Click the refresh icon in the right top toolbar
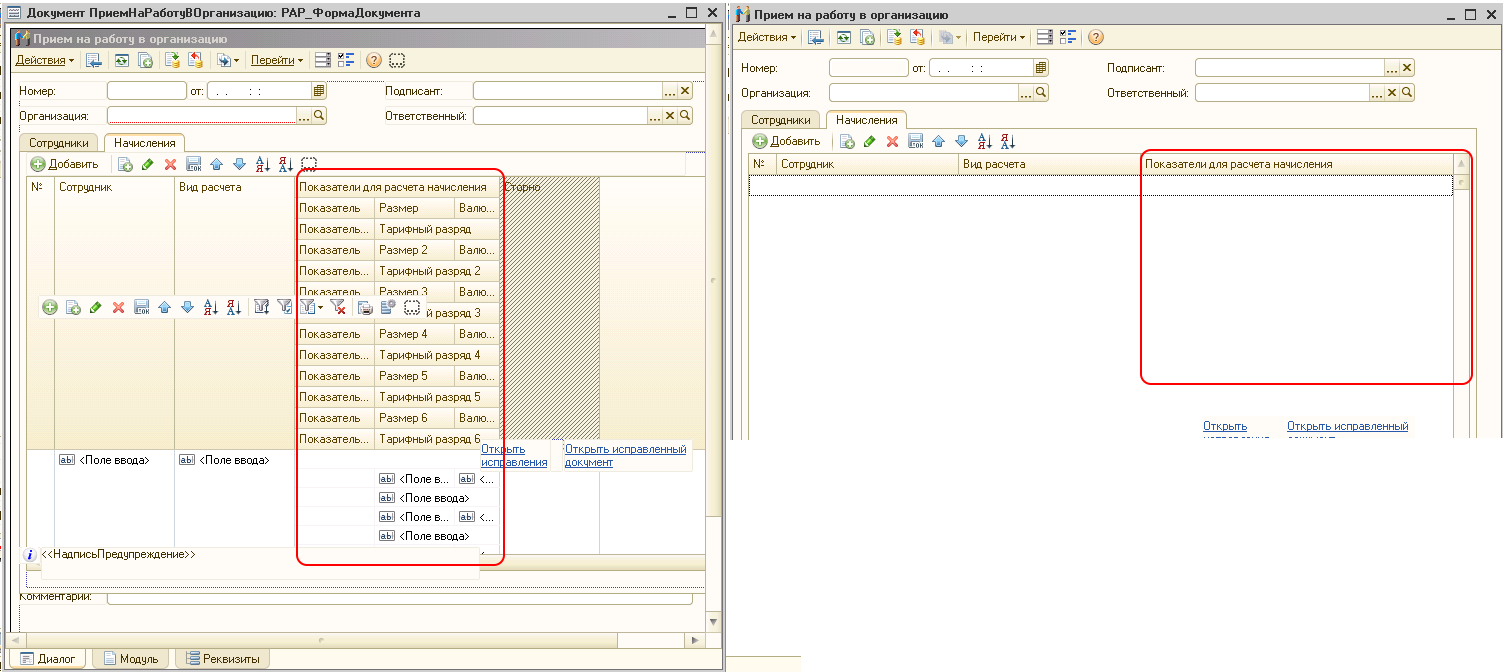Viewport: 1503px width, 672px height. tap(843, 37)
